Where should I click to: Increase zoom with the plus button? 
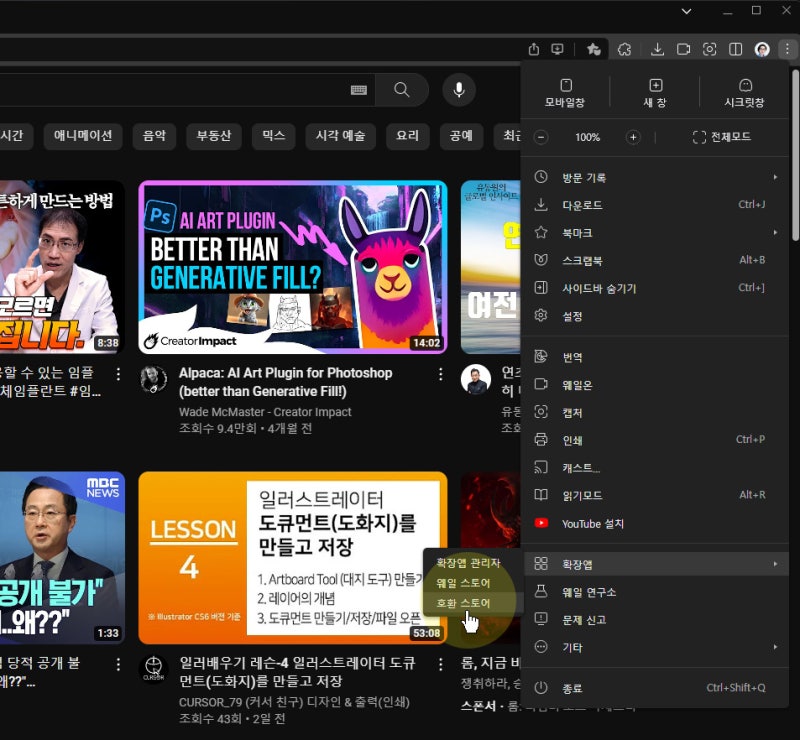pos(633,137)
